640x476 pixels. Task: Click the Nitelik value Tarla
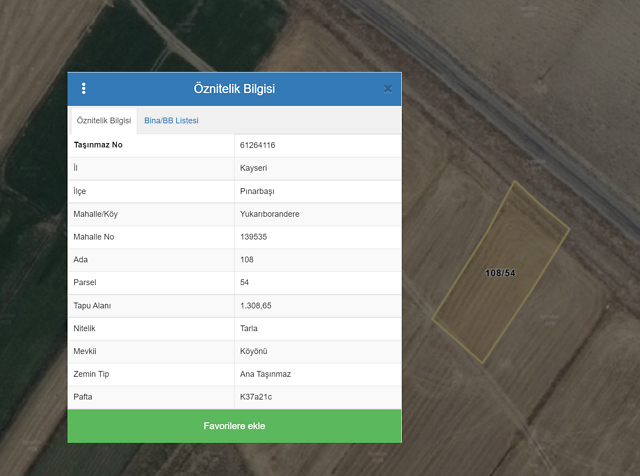point(250,328)
